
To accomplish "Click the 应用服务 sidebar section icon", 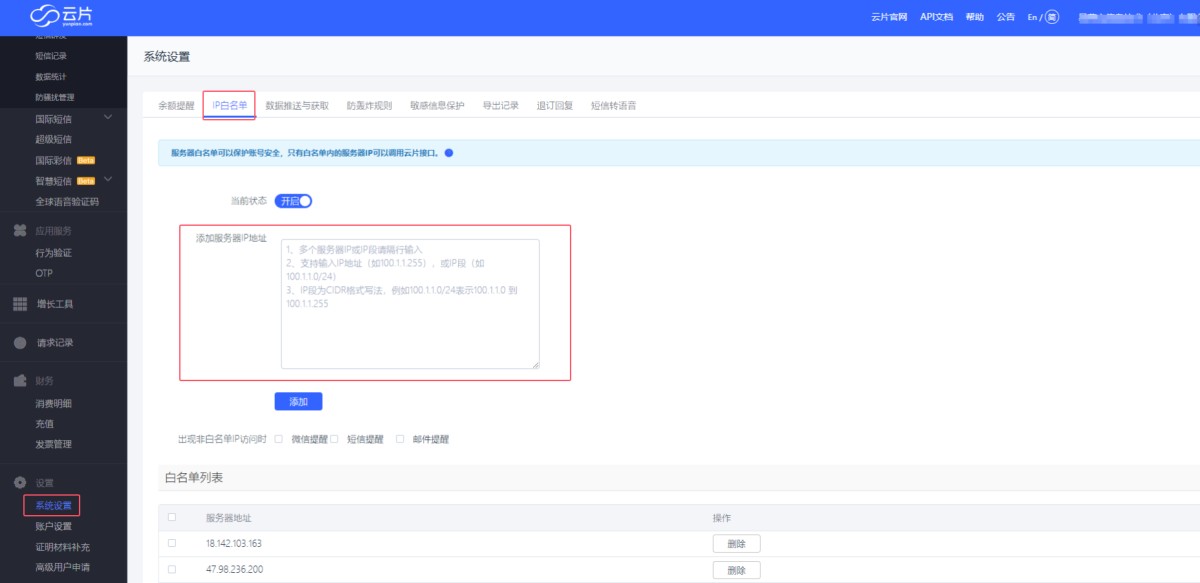I will (x=19, y=231).
